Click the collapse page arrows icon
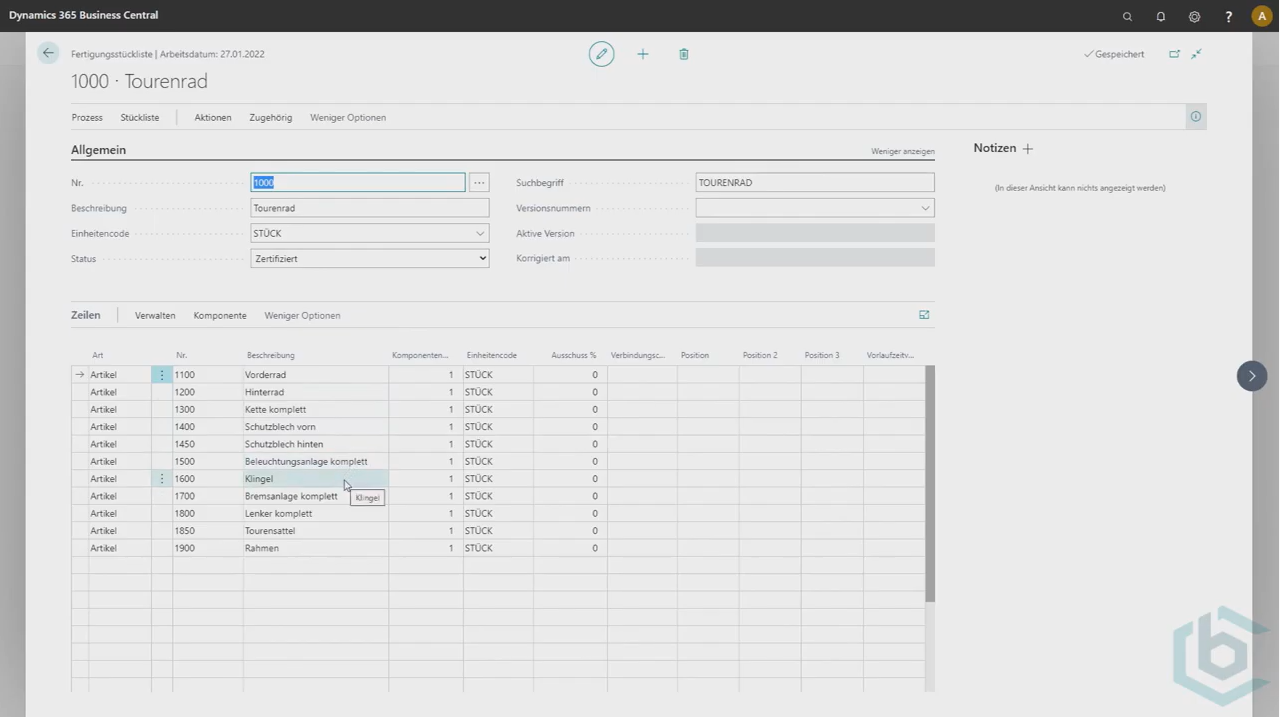Screen dimensions: 1280x717 coord(1196,54)
